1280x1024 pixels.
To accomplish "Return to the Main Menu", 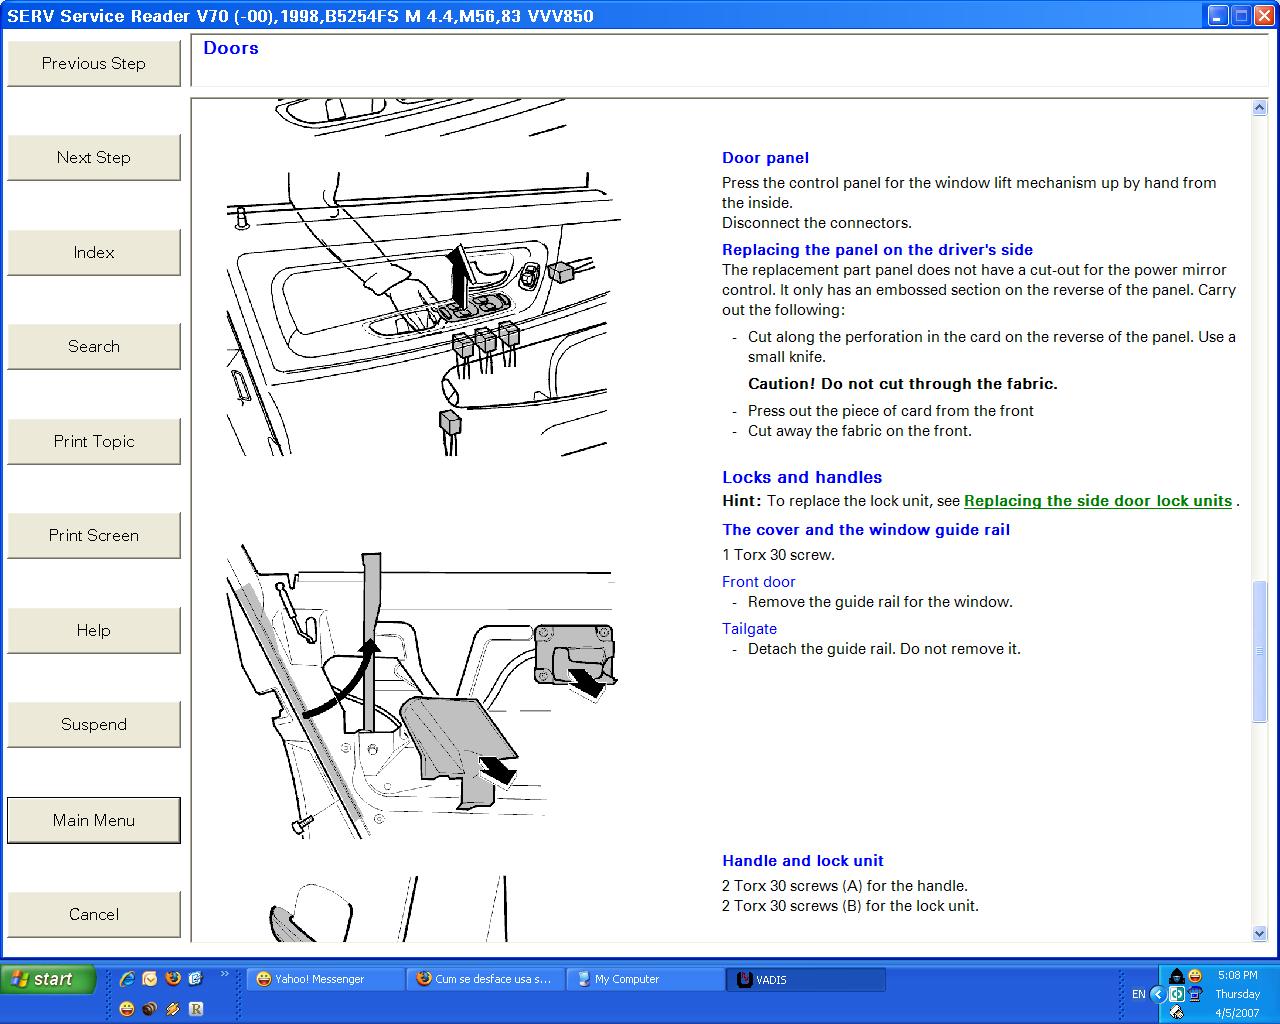I will [94, 820].
